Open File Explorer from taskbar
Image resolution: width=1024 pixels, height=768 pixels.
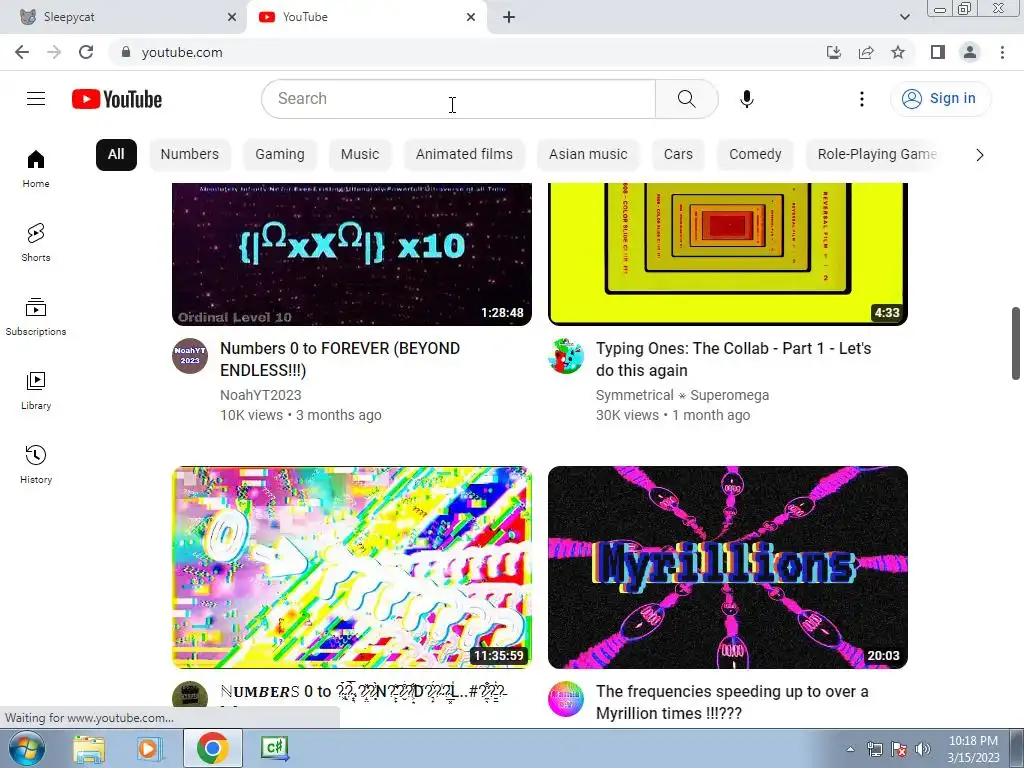click(89, 749)
